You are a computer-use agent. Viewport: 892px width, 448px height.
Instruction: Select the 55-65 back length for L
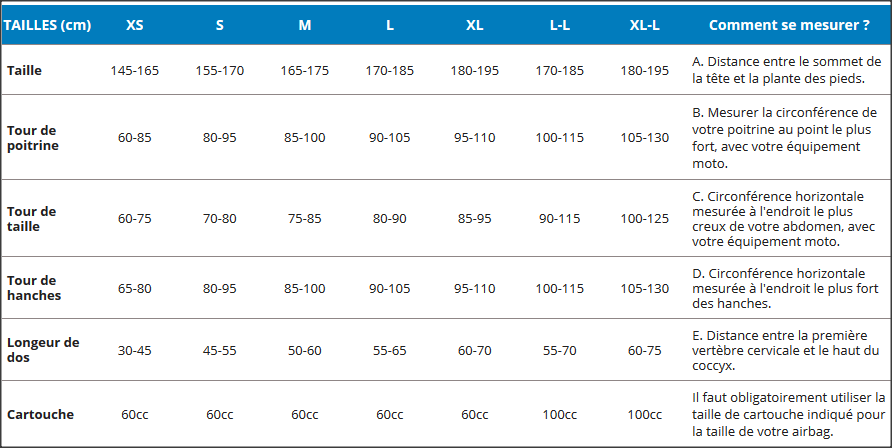[390, 351]
